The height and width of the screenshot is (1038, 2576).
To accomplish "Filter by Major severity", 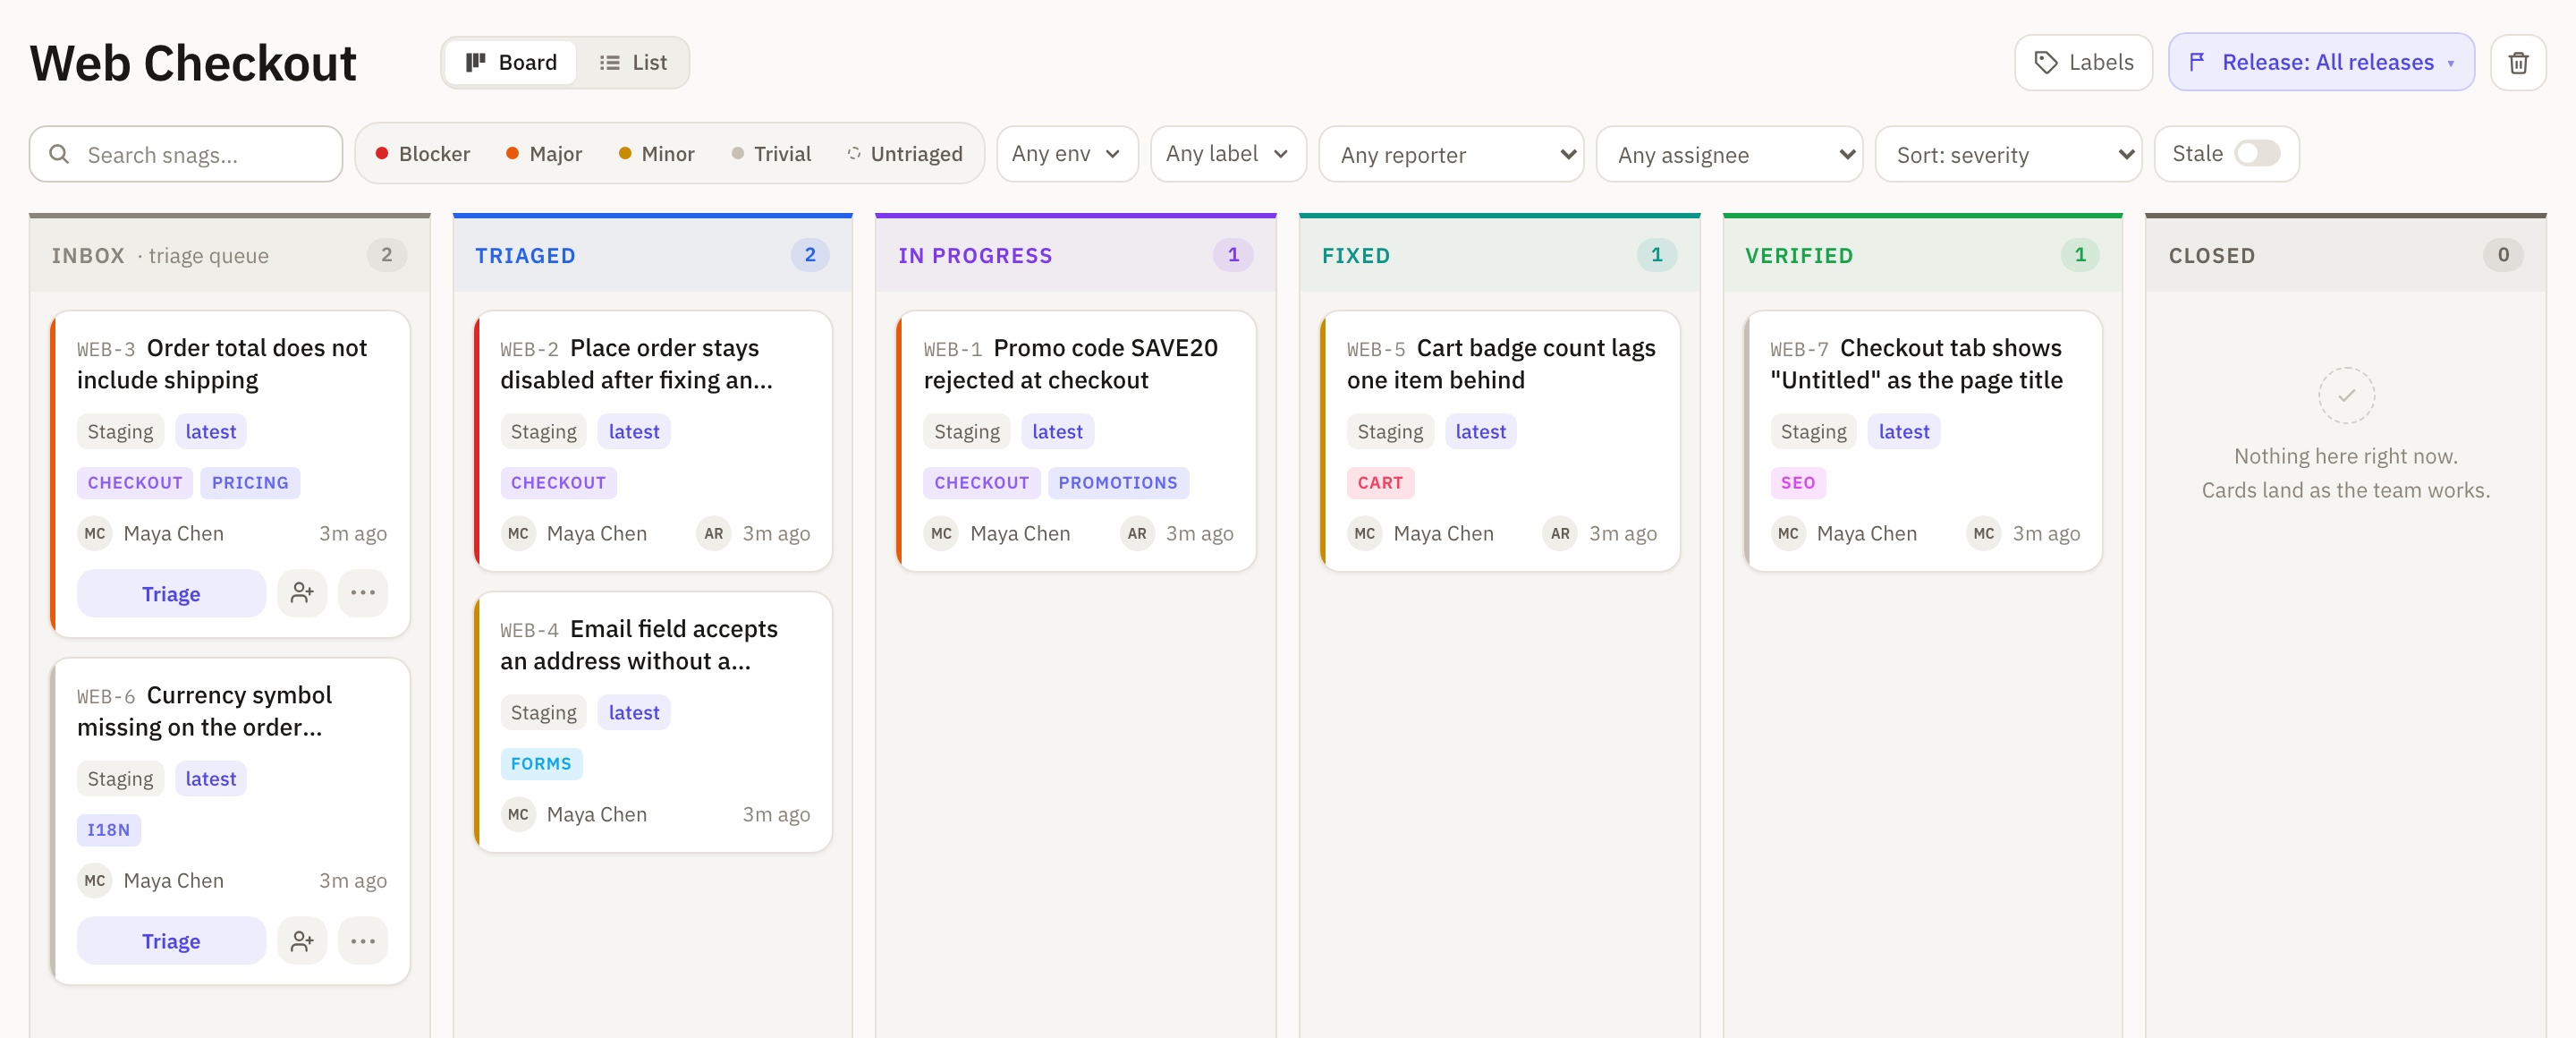I will click(x=543, y=153).
